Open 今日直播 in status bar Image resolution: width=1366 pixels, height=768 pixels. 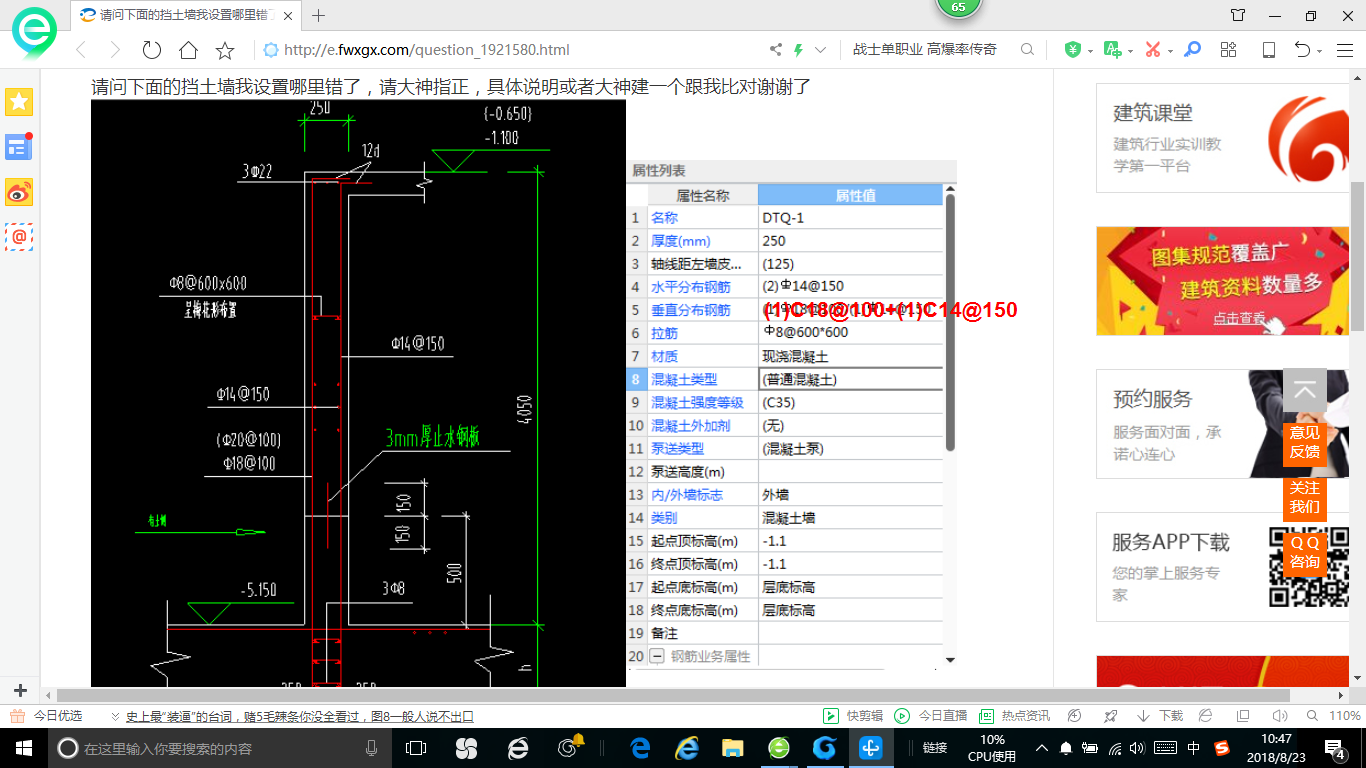coord(931,716)
